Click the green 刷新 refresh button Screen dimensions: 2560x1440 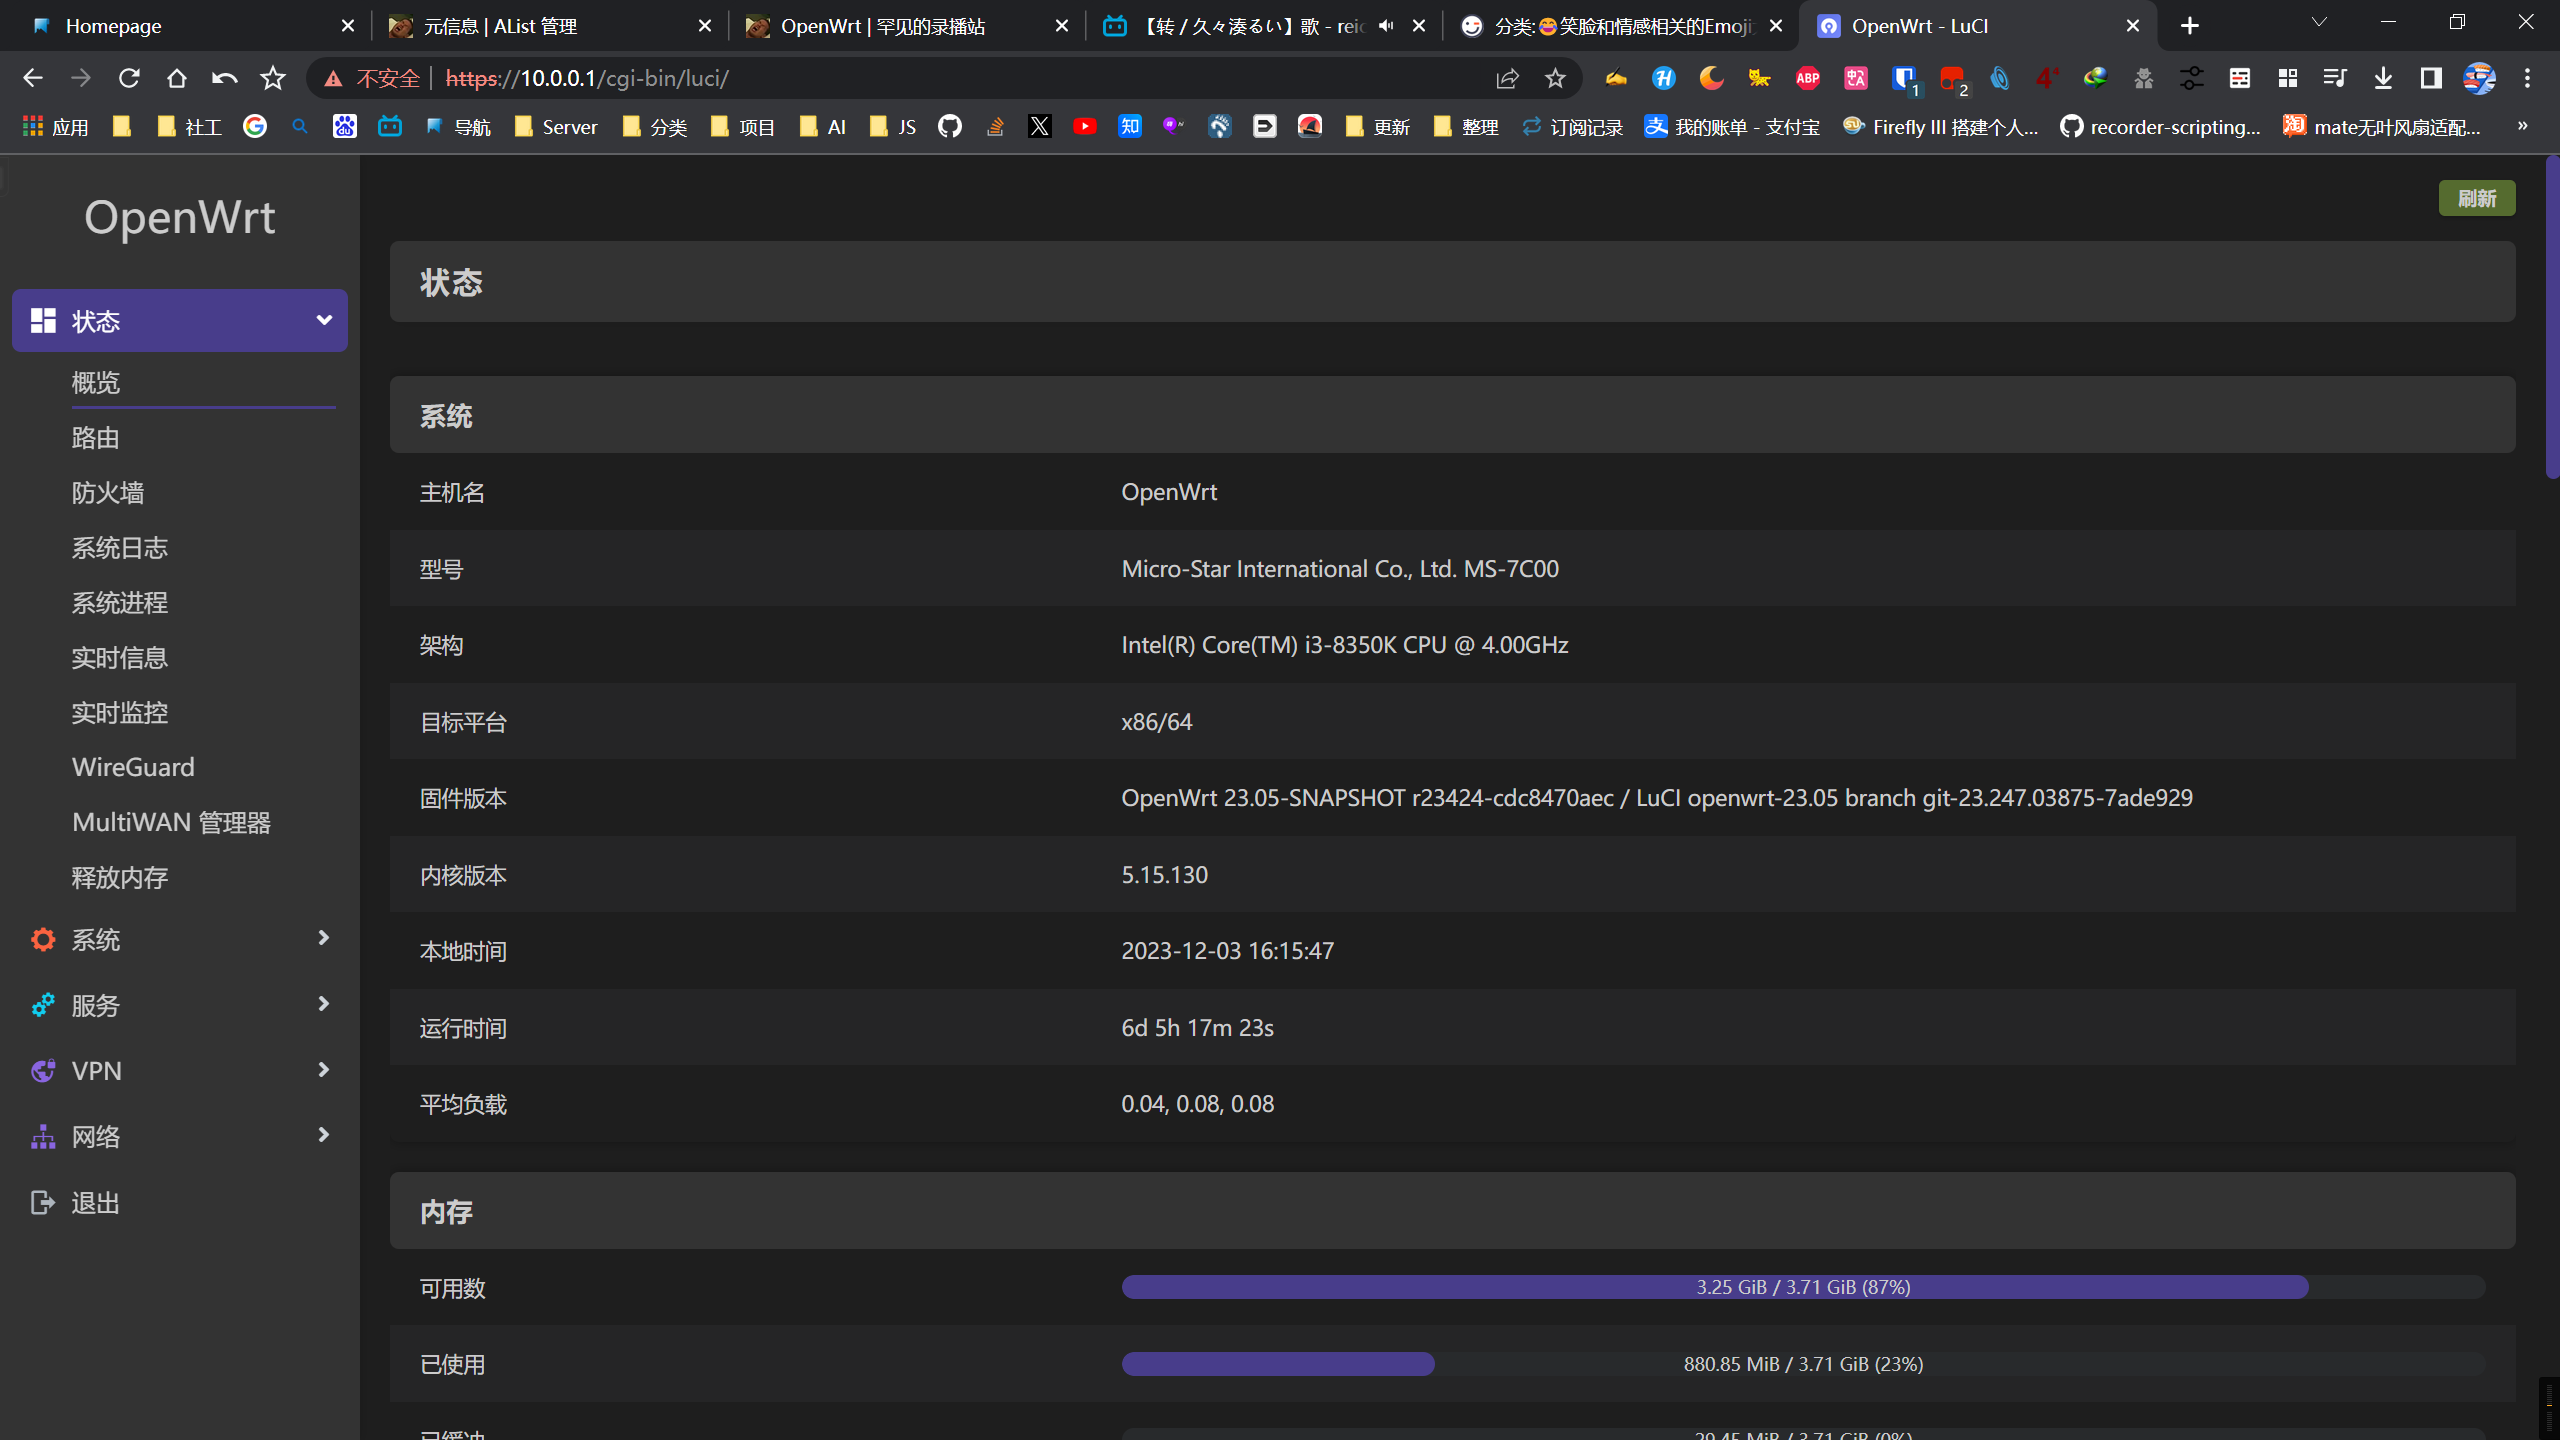(2476, 198)
